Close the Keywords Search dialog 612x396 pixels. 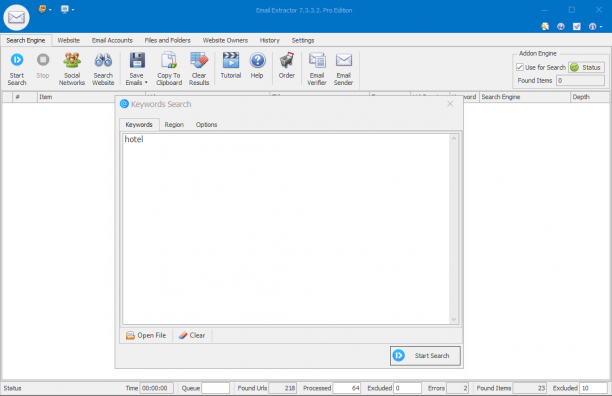pyautogui.click(x=450, y=104)
